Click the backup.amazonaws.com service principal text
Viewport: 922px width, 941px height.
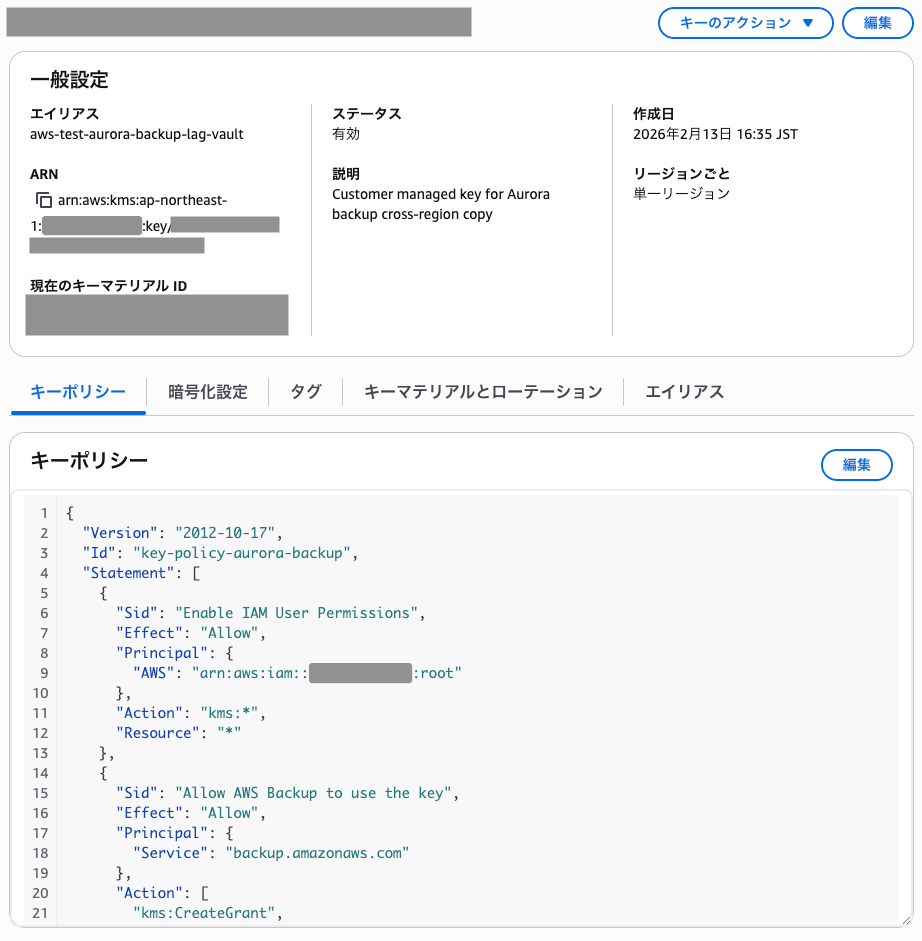(x=321, y=852)
